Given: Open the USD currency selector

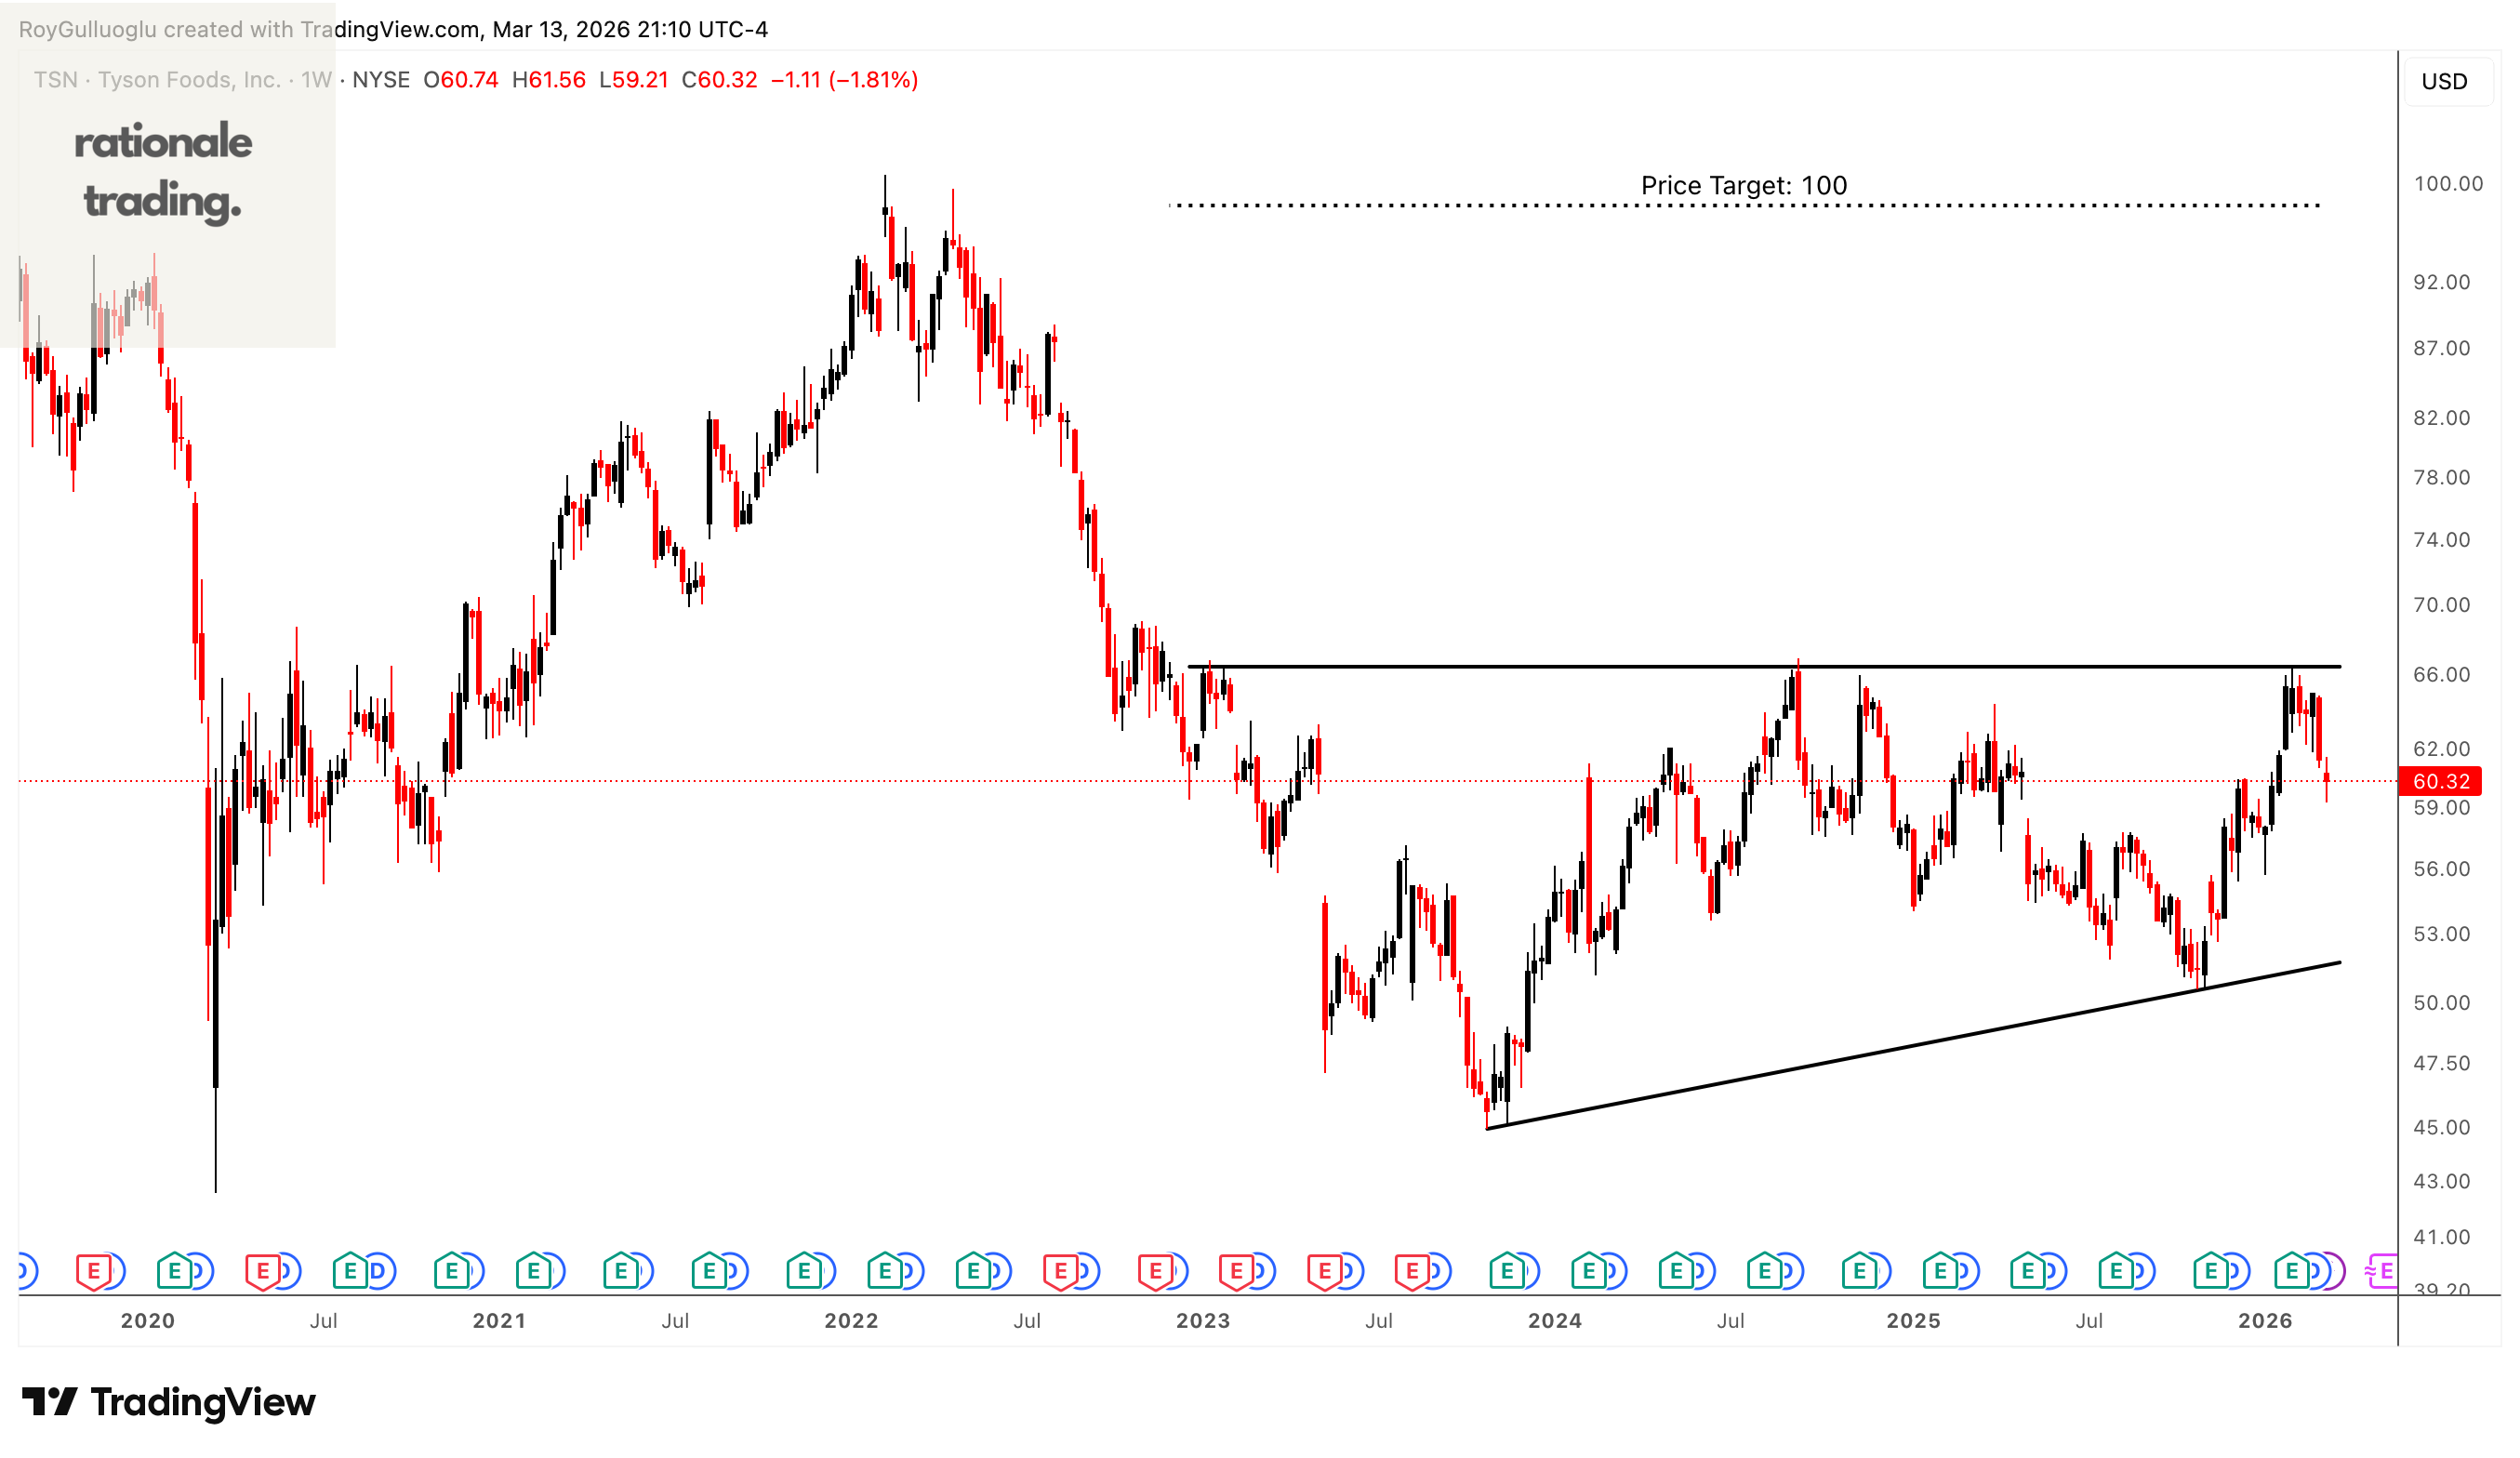Looking at the screenshot, I should tap(2444, 81).
